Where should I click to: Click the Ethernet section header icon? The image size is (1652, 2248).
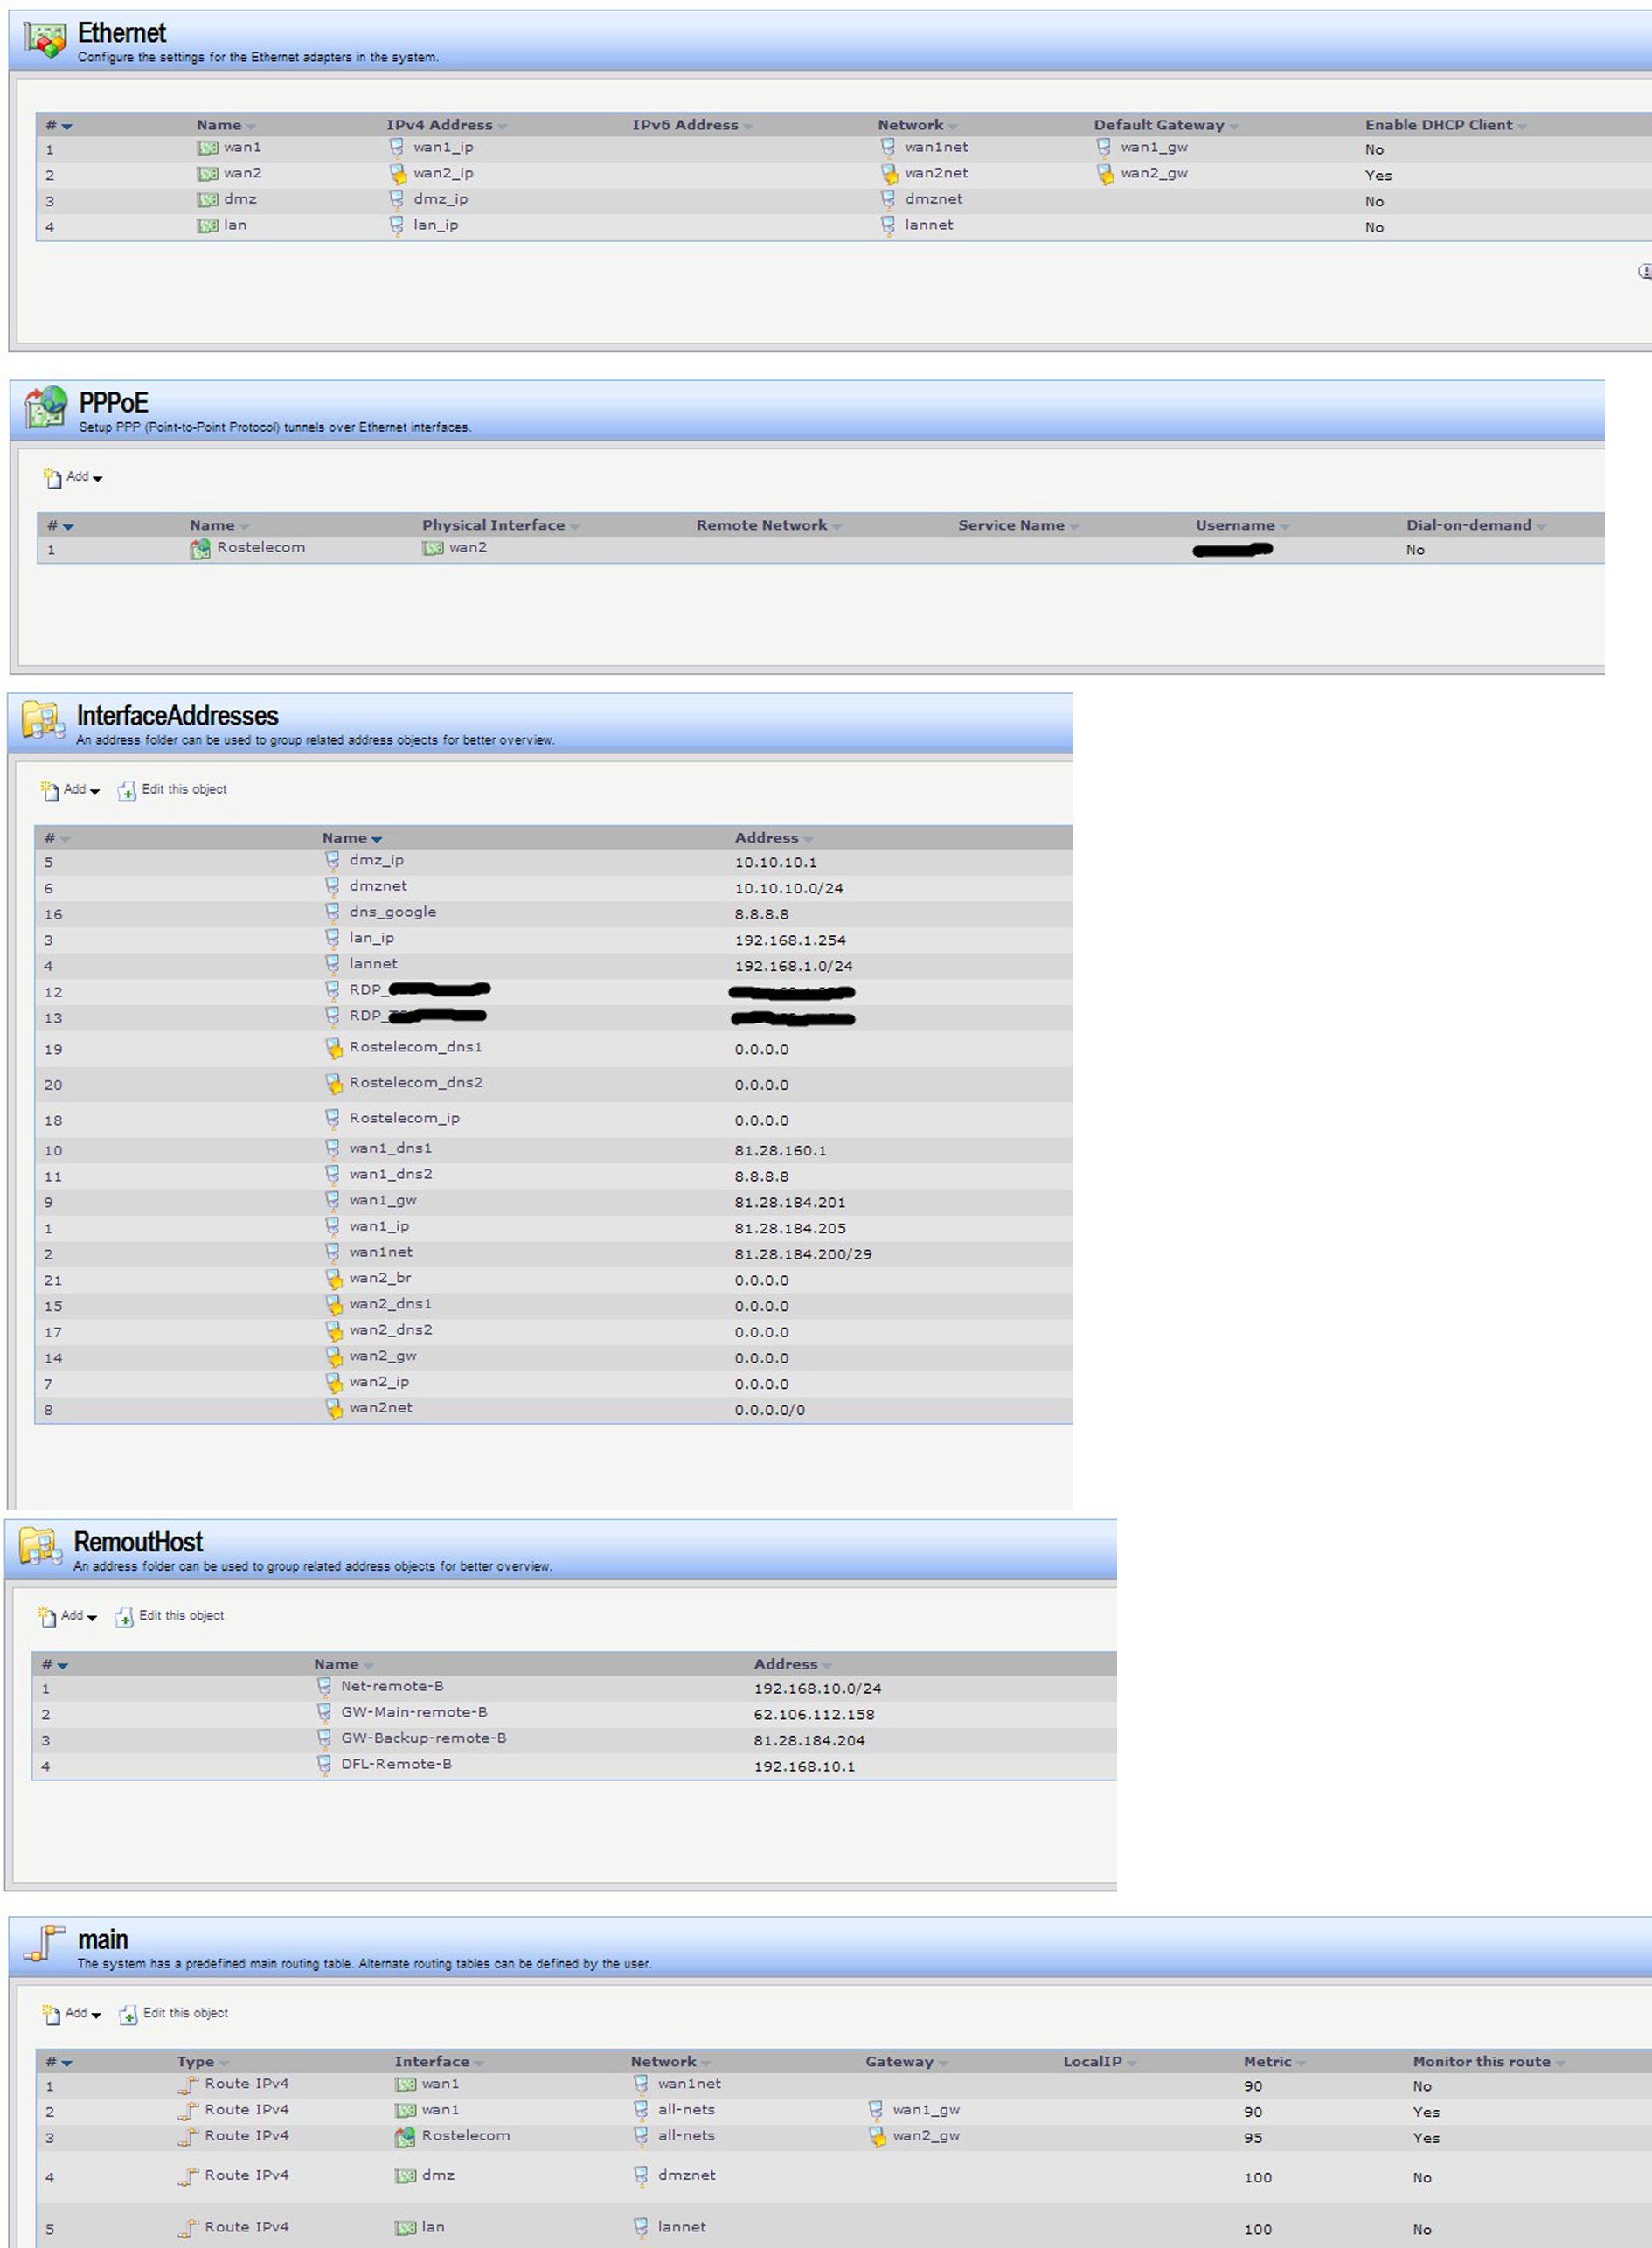click(45, 40)
